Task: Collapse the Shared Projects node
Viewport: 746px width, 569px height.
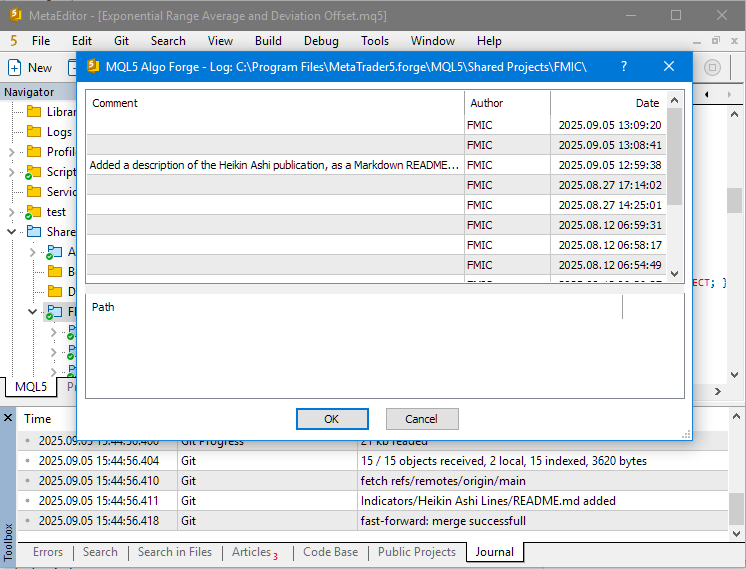Action: (11, 232)
